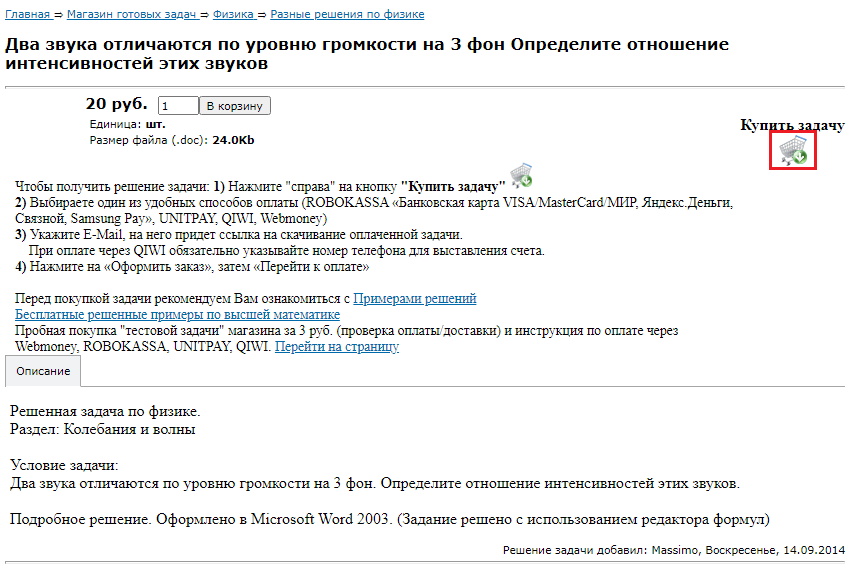Open the Примерами решений link
The height and width of the screenshot is (570, 858).
point(415,299)
